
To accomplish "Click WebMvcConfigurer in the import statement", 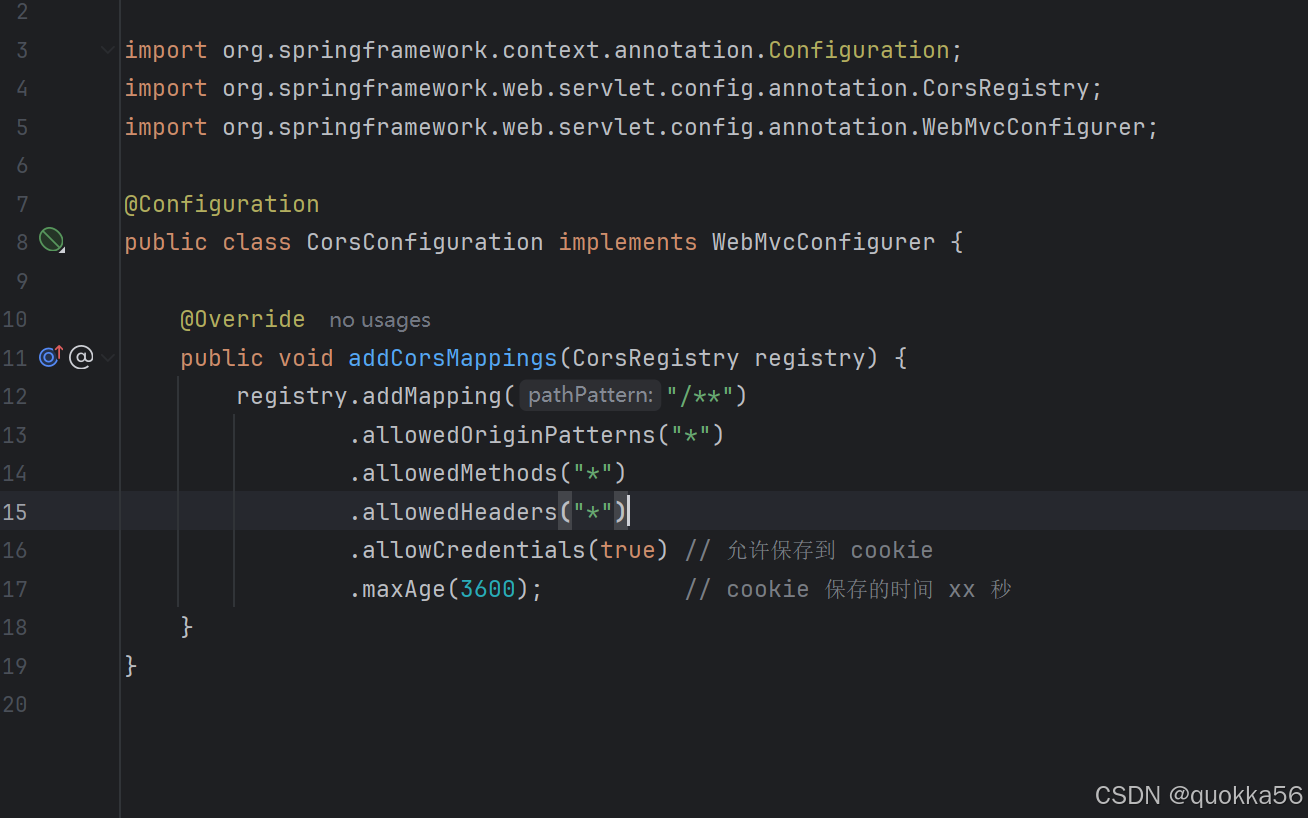I will 1033,127.
